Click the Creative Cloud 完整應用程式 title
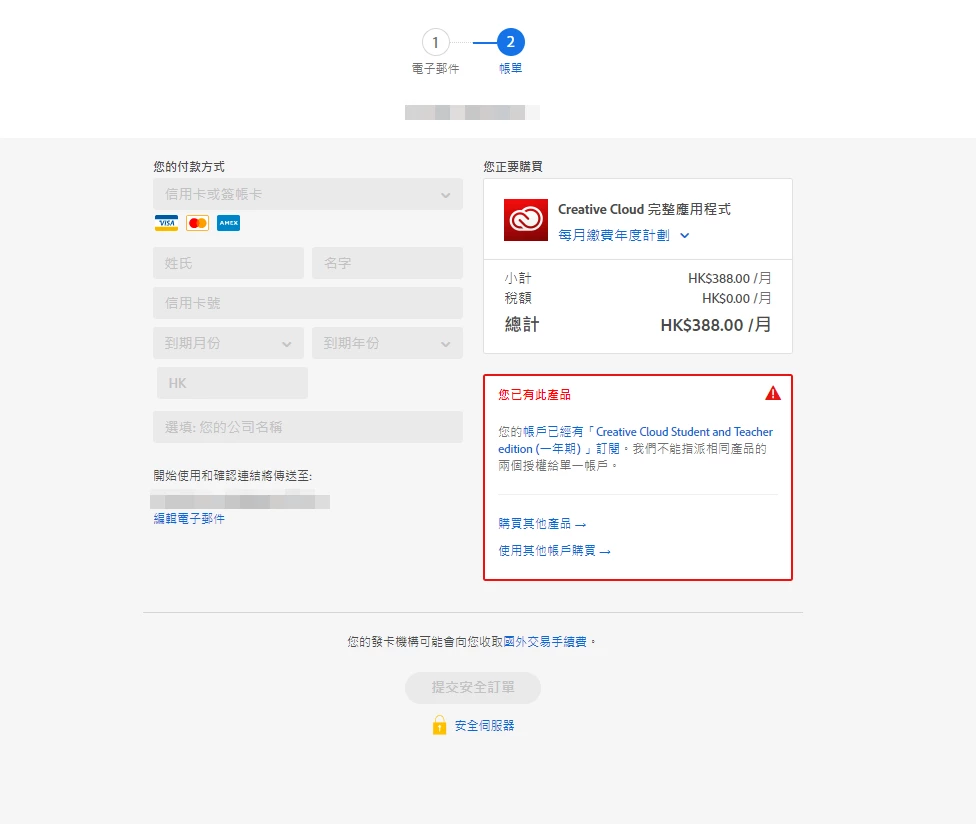Viewport: 976px width, 824px height. click(x=644, y=209)
